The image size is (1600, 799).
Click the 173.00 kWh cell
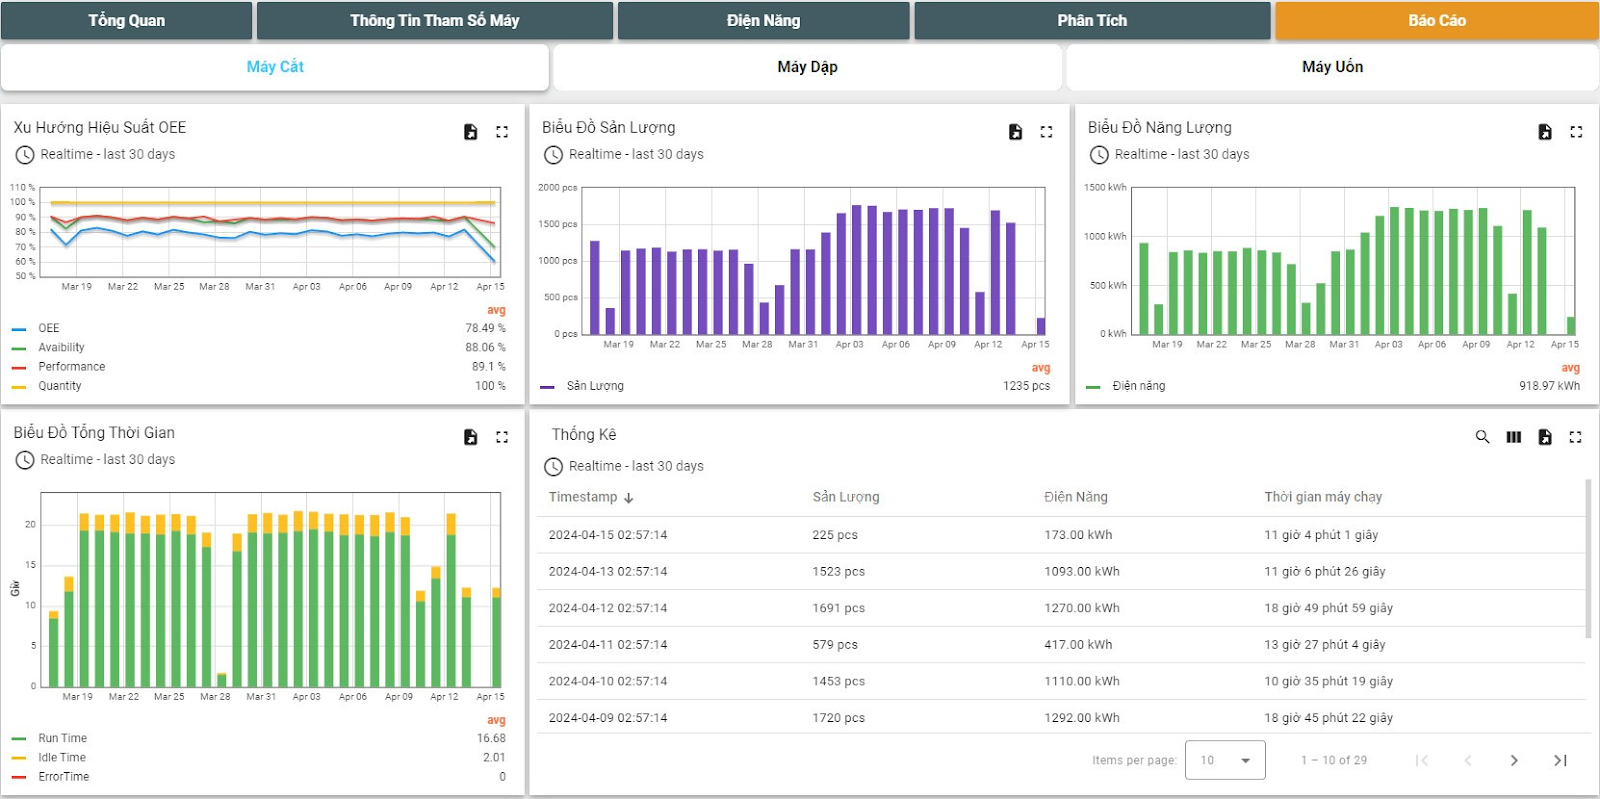tap(1078, 535)
